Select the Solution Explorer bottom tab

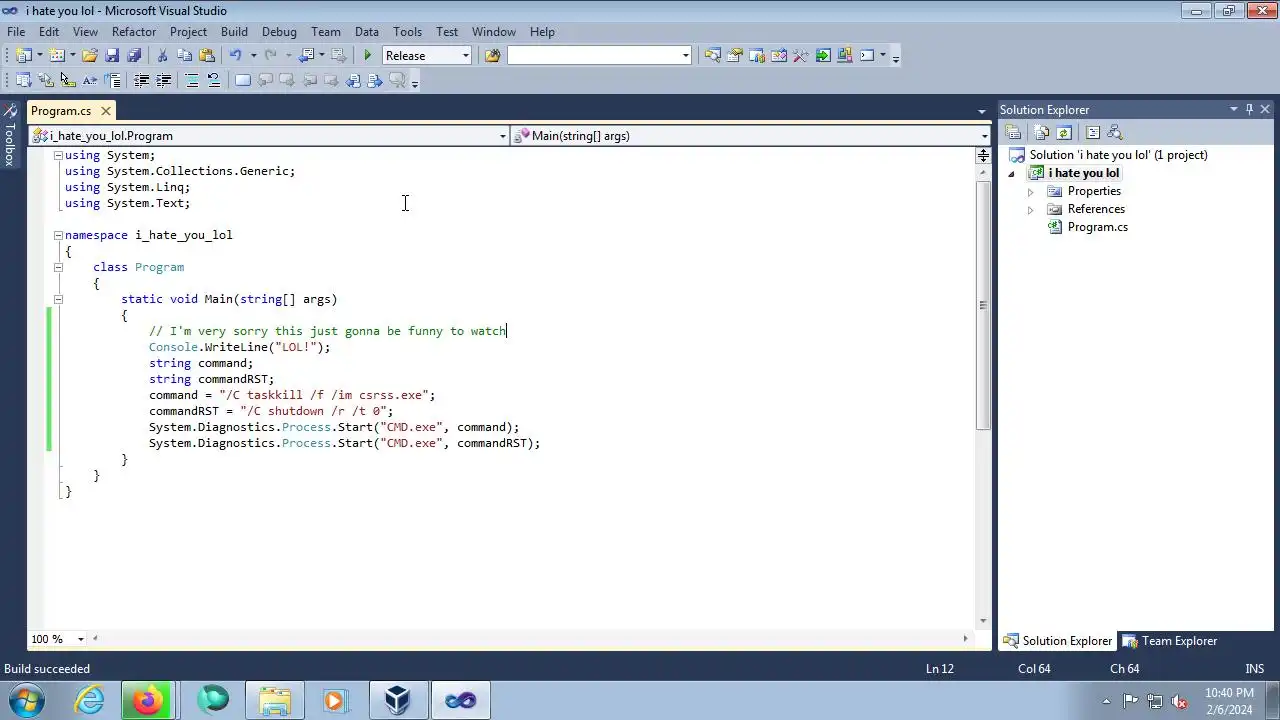1058,641
